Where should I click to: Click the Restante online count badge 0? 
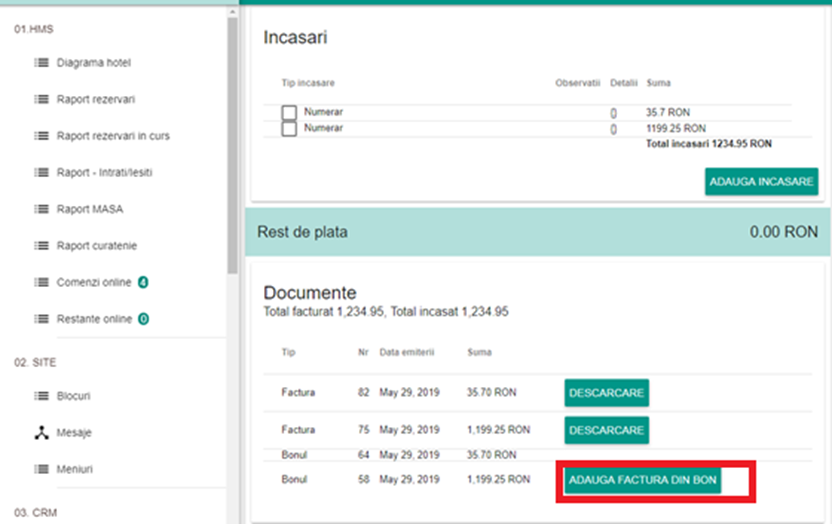pos(143,319)
